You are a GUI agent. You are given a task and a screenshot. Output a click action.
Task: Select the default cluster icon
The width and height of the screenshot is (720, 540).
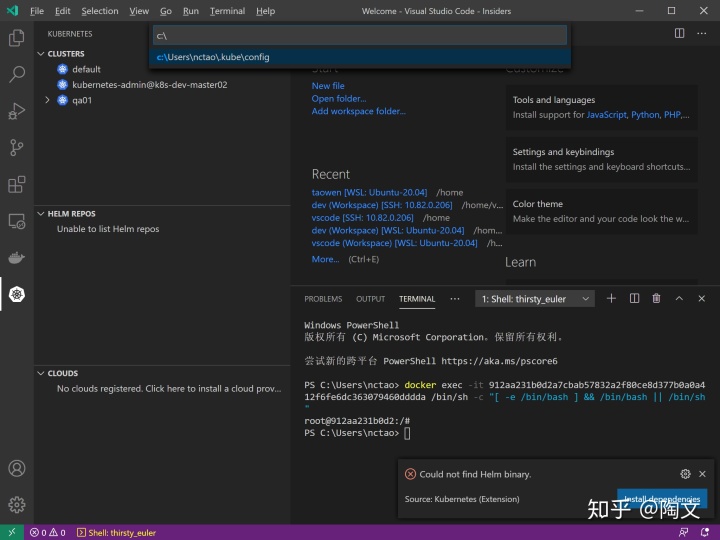click(62, 69)
